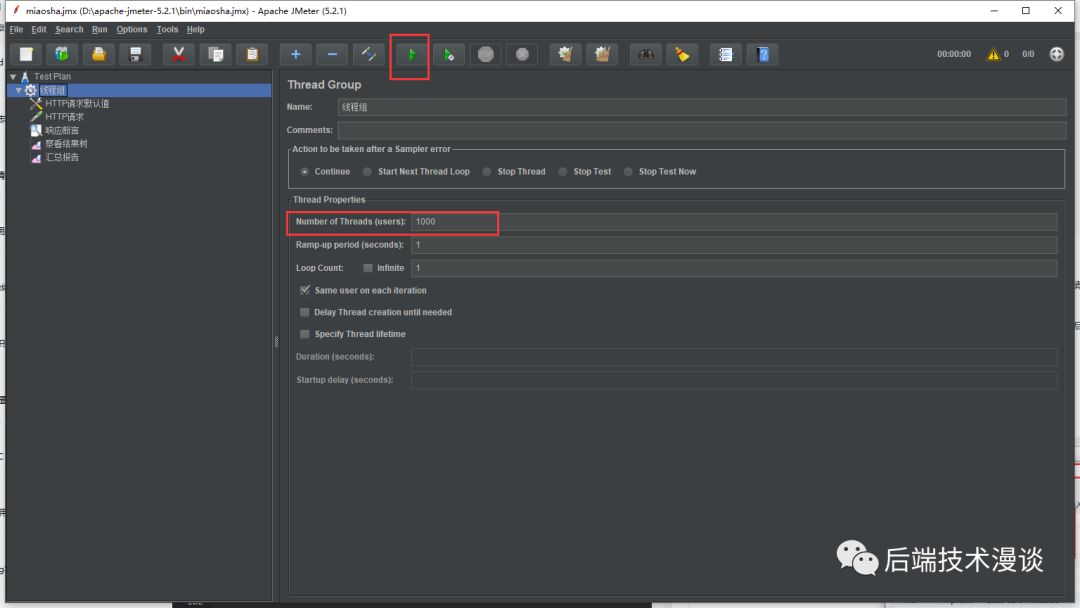
Task: Paste element with clipboard icon
Action: [x=252, y=54]
